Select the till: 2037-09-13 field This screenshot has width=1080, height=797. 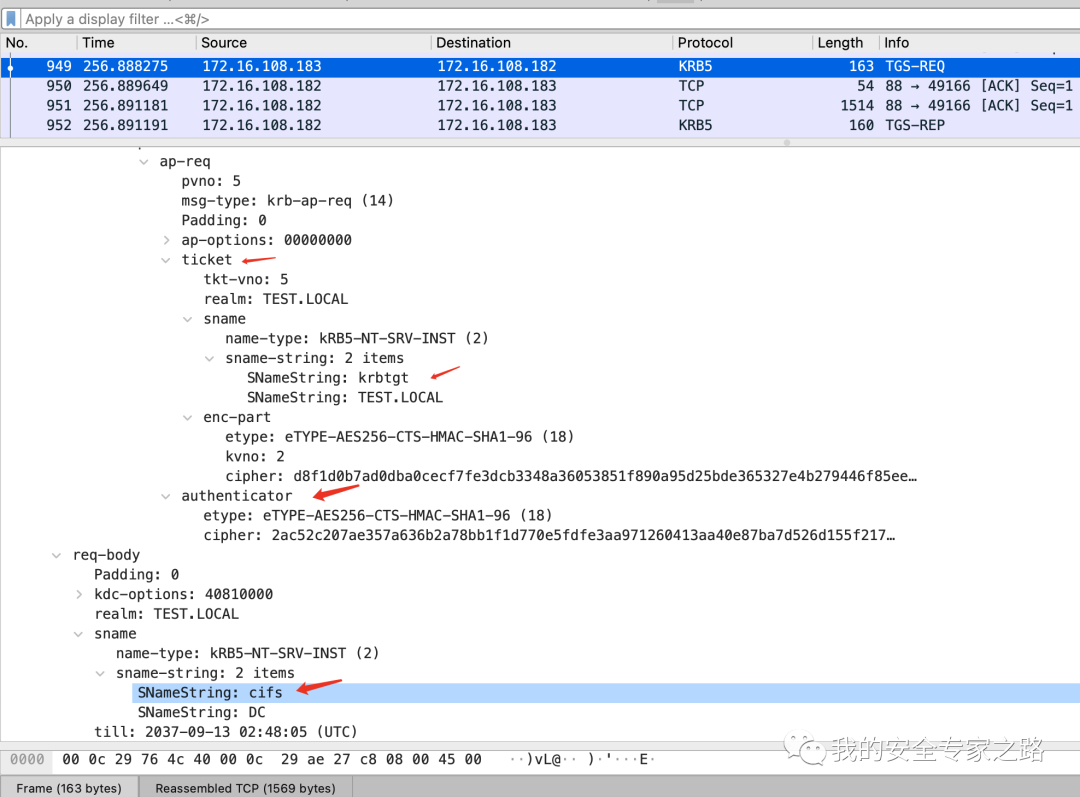click(225, 732)
